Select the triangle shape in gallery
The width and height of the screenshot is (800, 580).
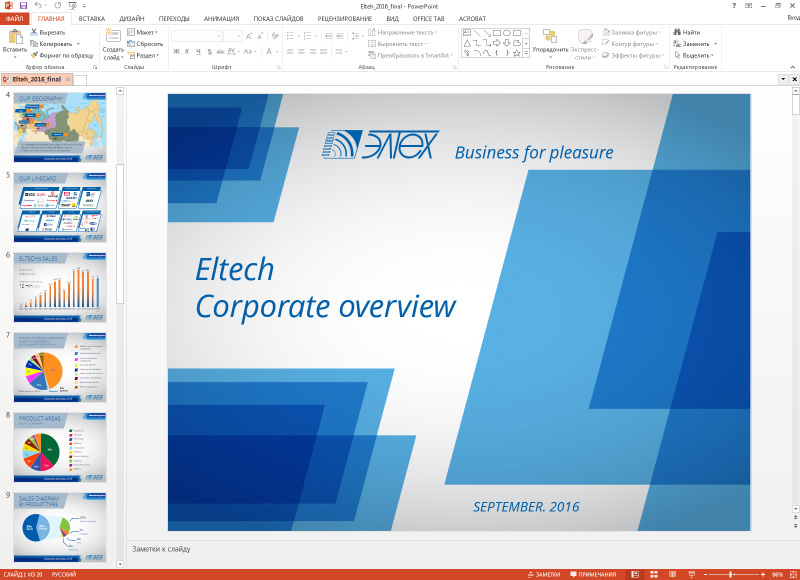click(467, 43)
